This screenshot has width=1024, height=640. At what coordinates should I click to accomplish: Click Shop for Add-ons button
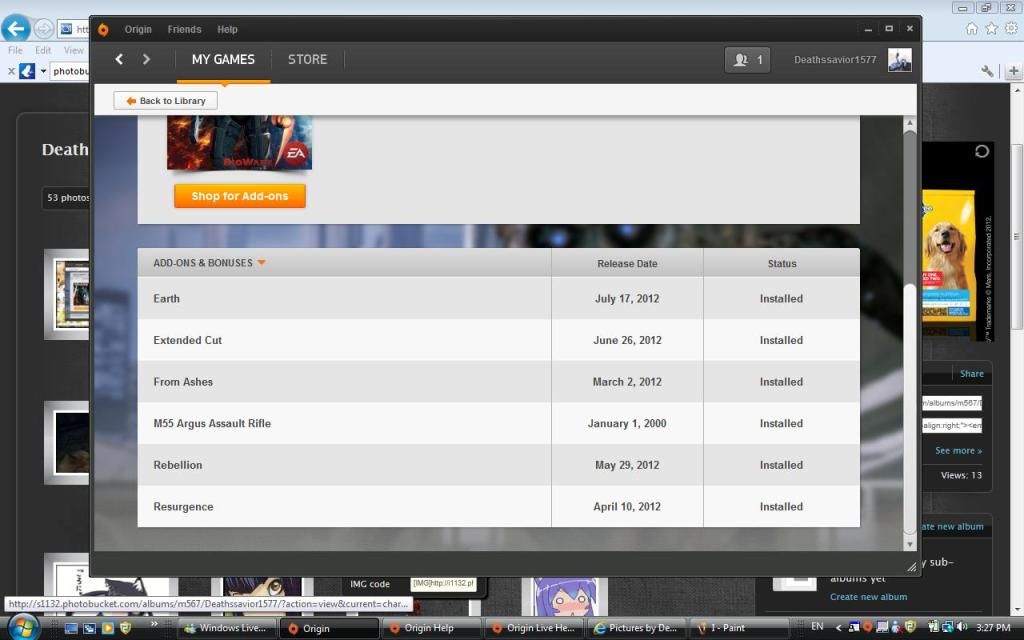click(x=240, y=196)
